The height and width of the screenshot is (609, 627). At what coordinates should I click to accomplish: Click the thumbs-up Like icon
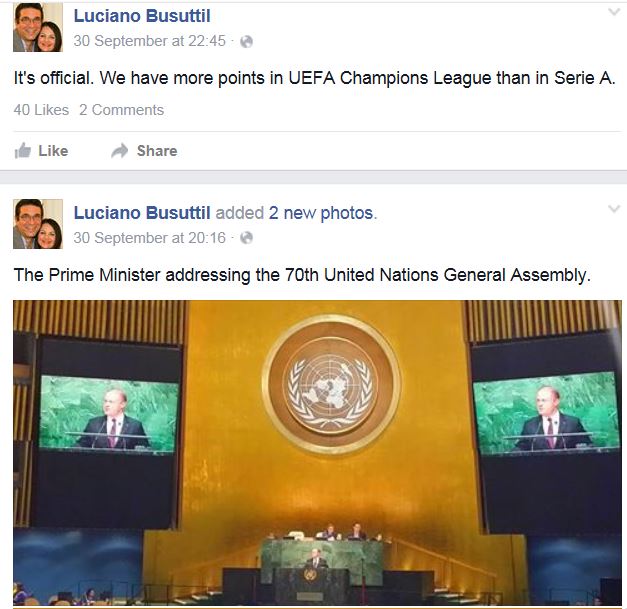click(23, 151)
